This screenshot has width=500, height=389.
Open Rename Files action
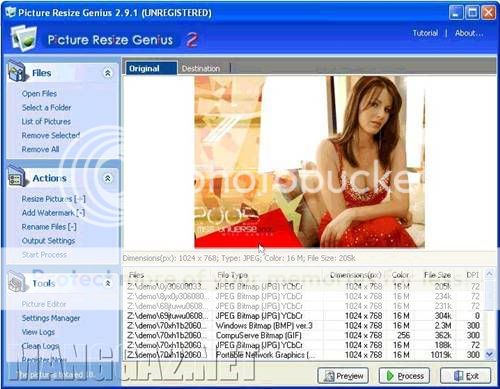[x=49, y=227]
